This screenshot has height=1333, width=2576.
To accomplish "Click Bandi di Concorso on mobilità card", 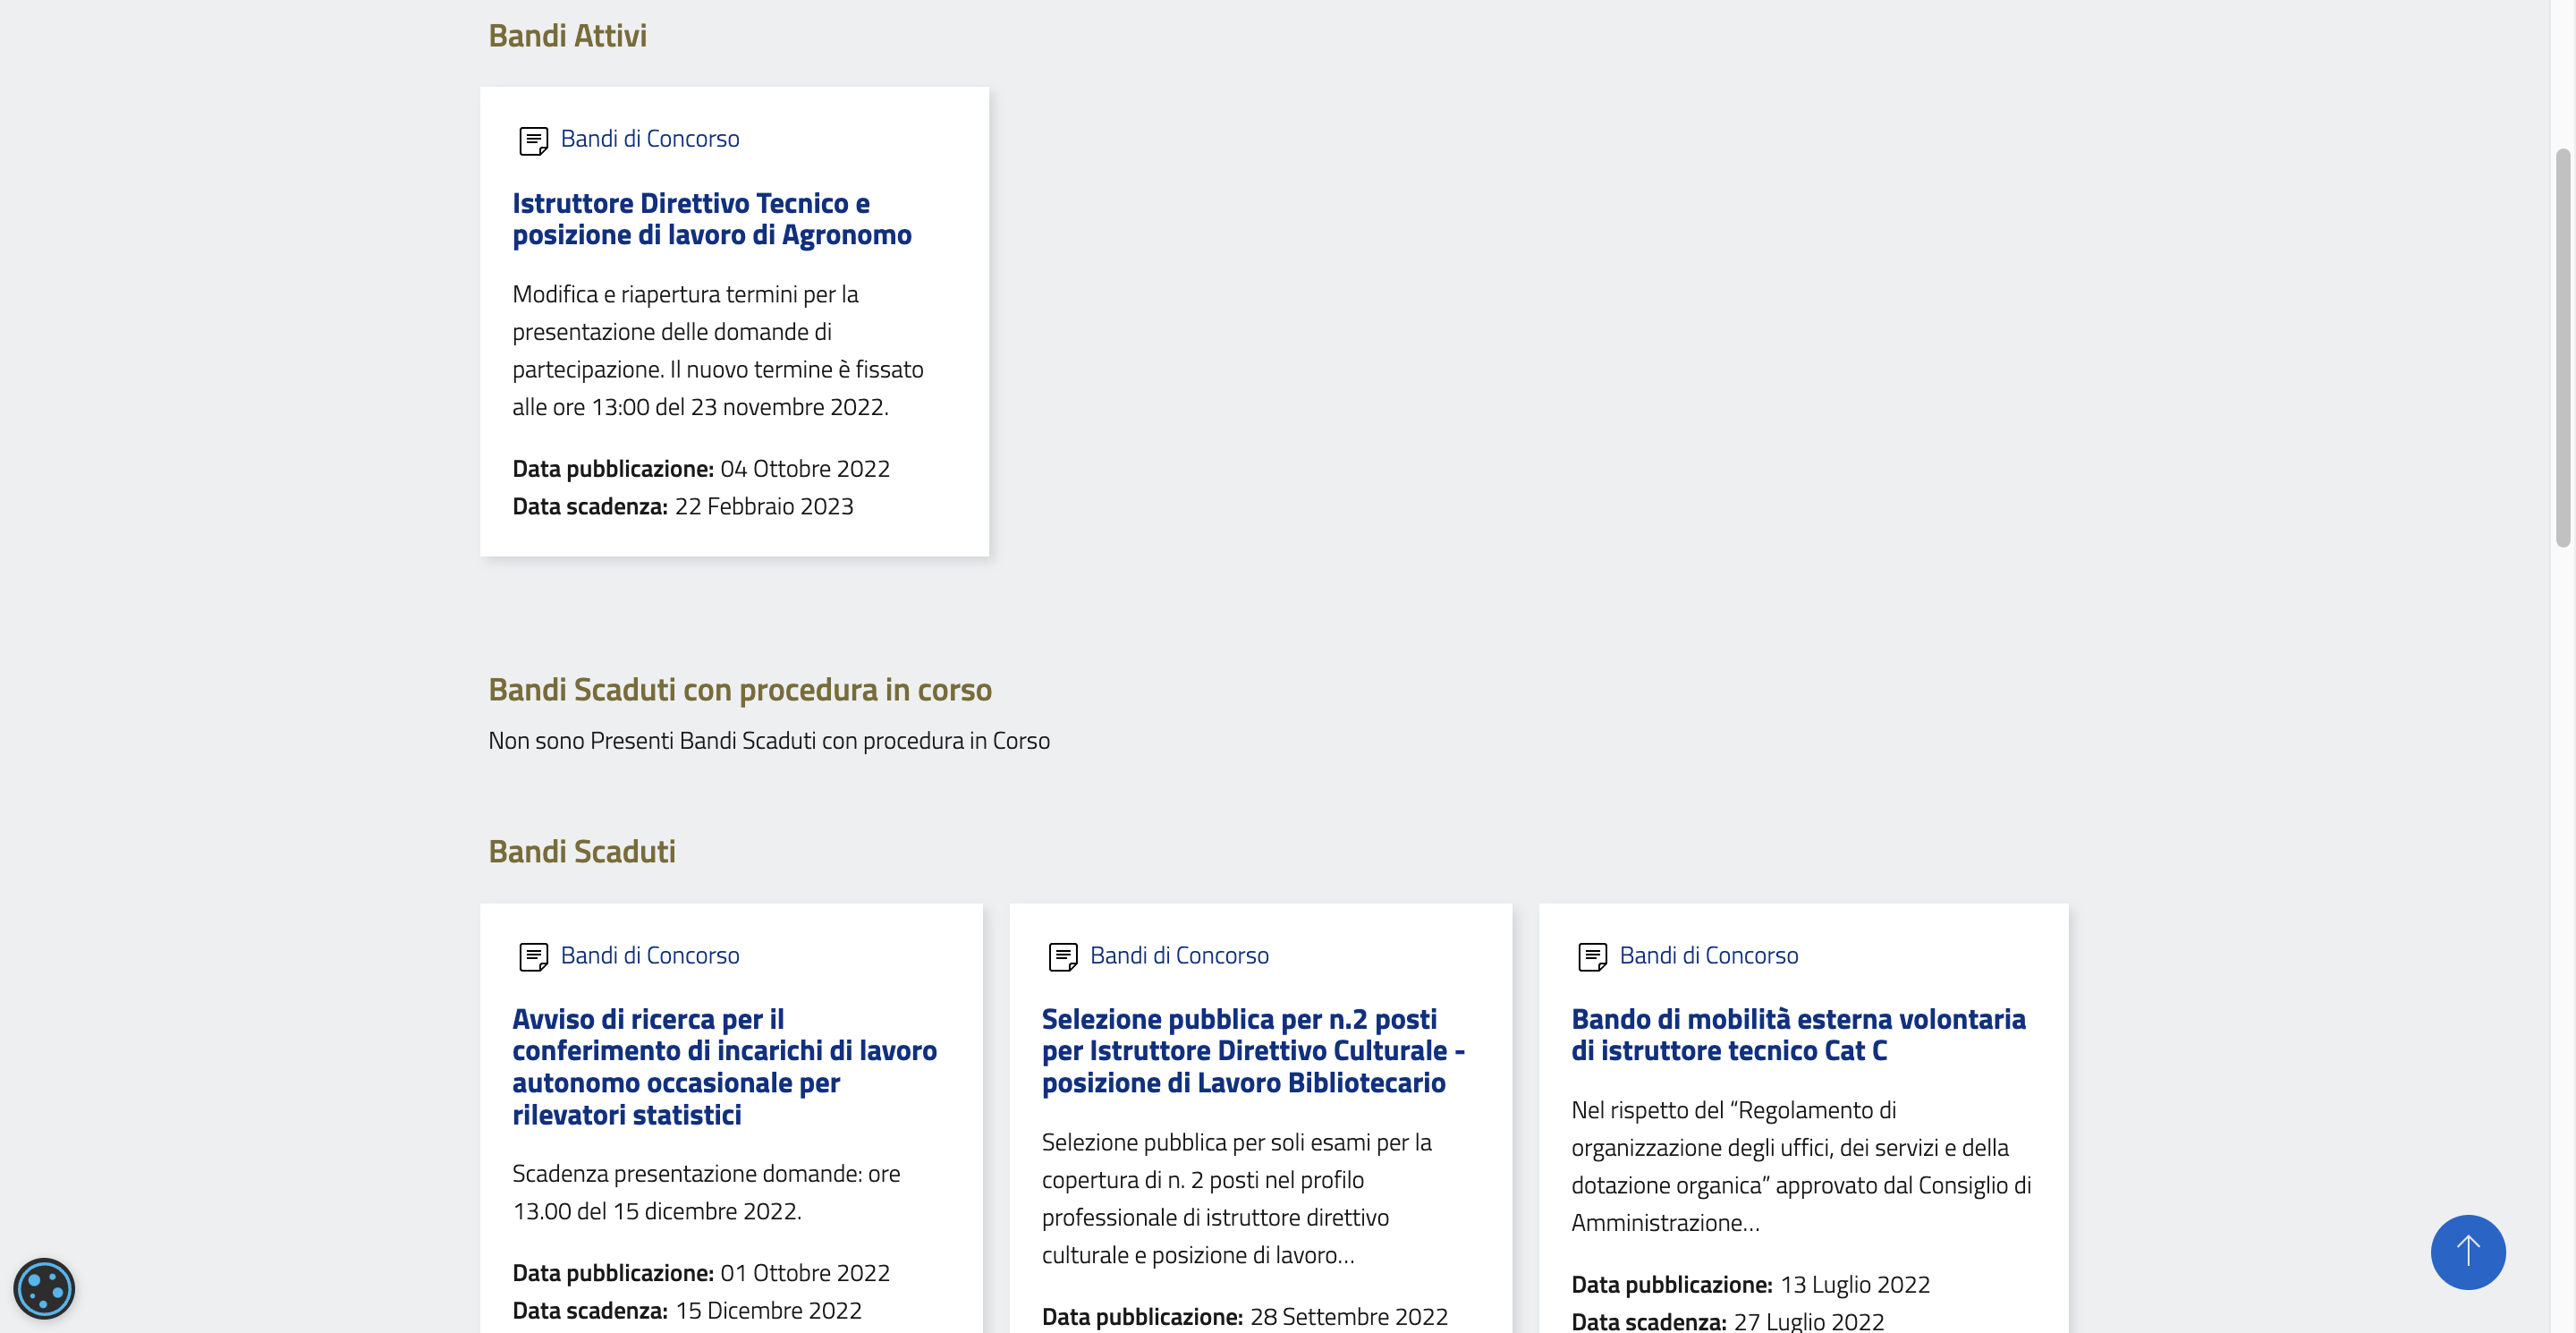I will 1708,955.
